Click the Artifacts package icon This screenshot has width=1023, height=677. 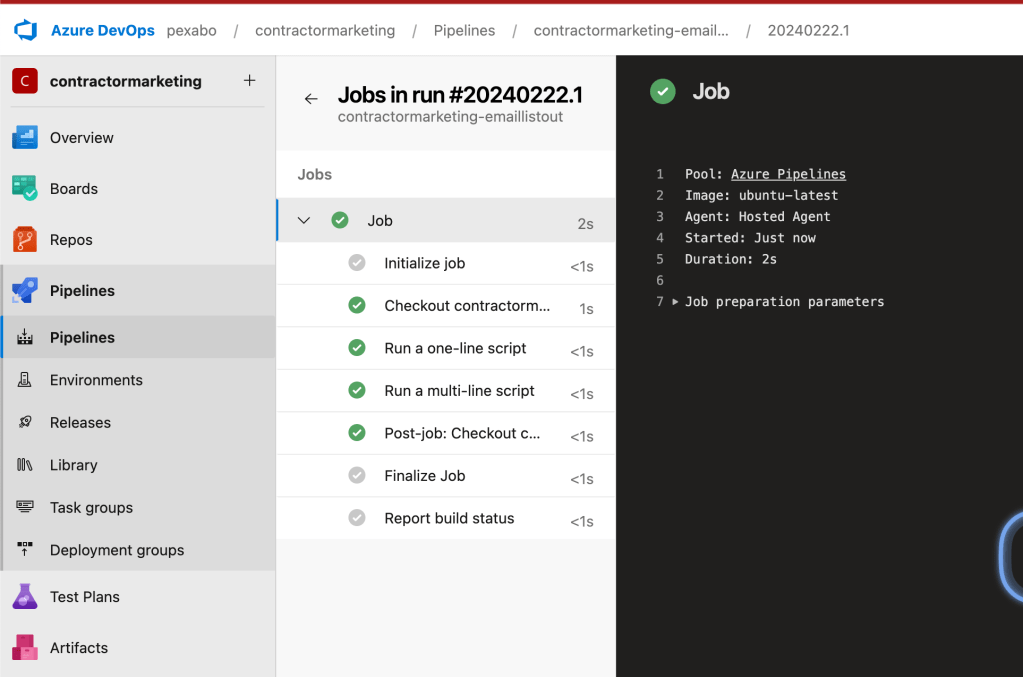[25, 647]
